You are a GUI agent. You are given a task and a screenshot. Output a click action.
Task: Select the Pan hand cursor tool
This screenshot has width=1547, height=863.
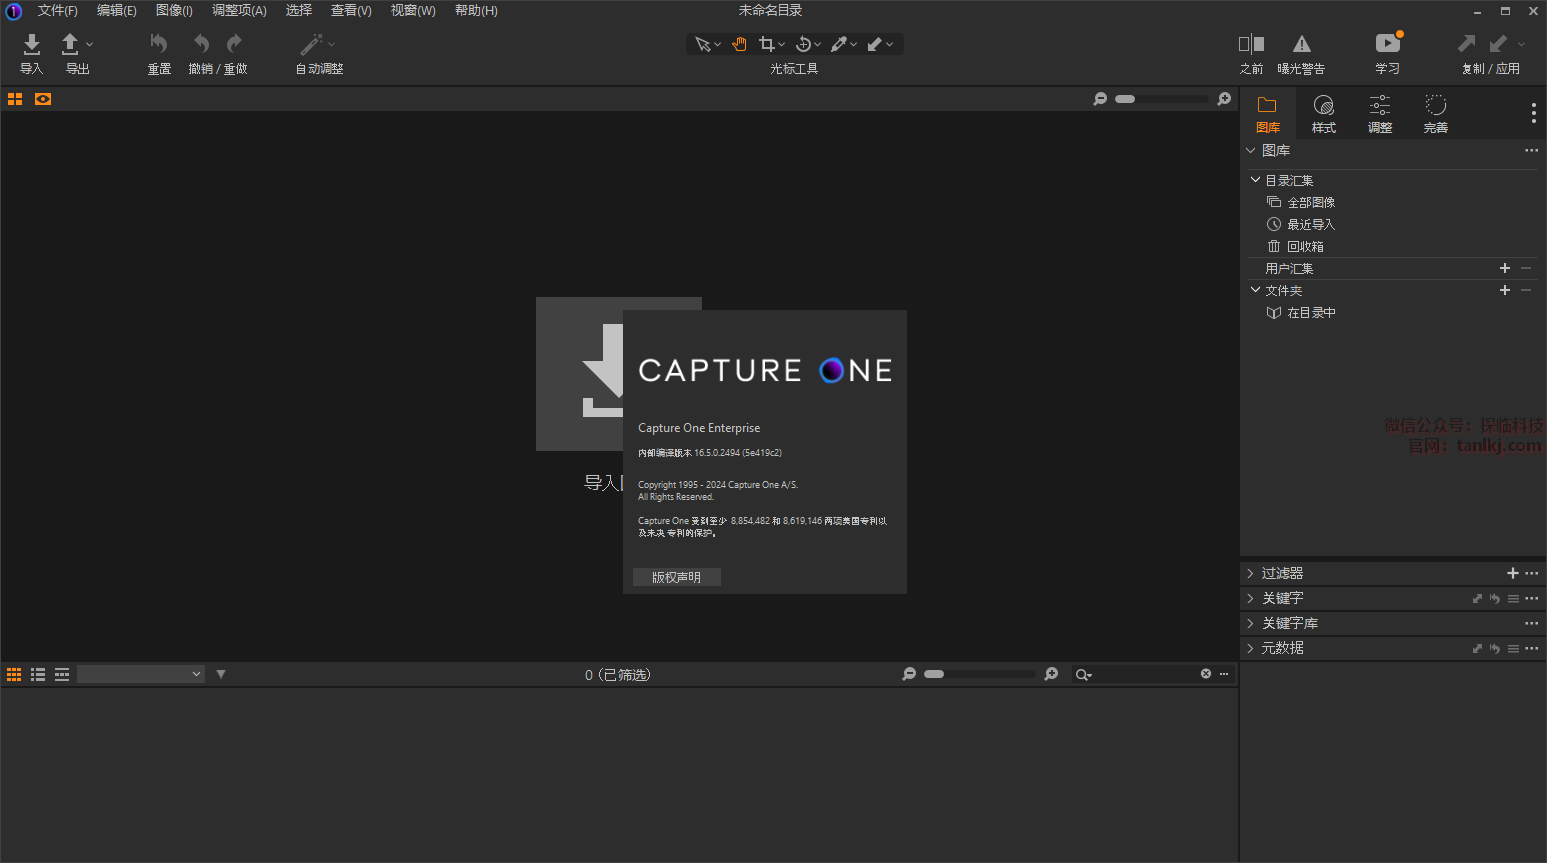point(739,44)
